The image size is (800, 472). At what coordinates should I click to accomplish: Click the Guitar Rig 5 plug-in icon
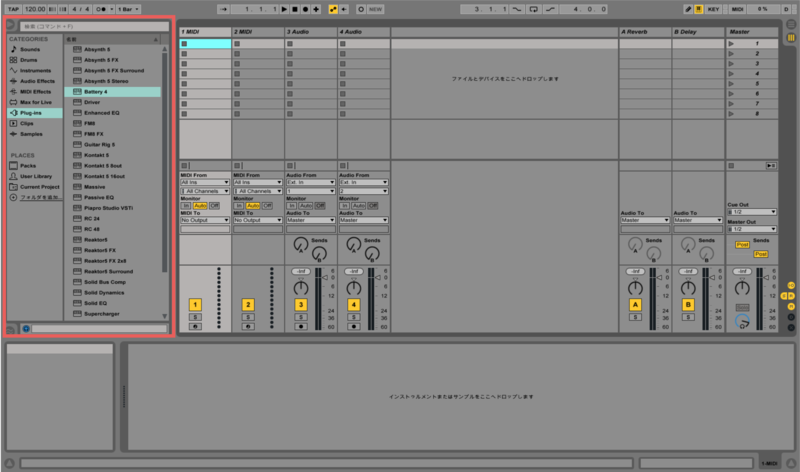pyautogui.click(x=77, y=144)
